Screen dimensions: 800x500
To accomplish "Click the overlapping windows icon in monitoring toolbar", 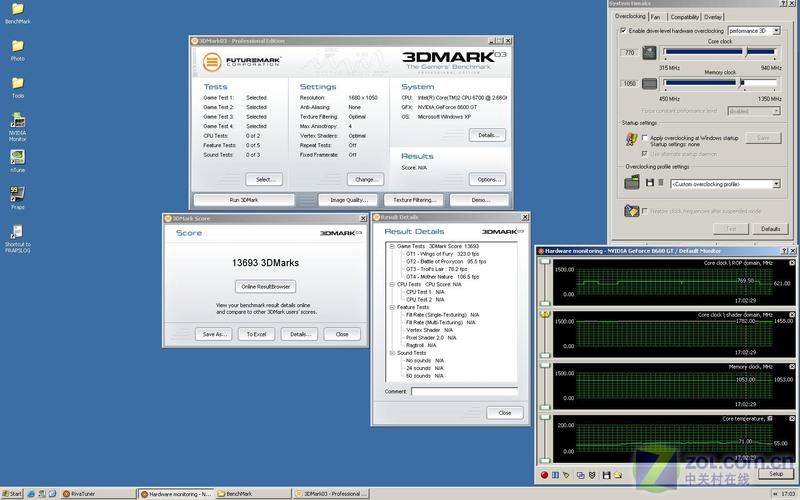I will pos(581,475).
